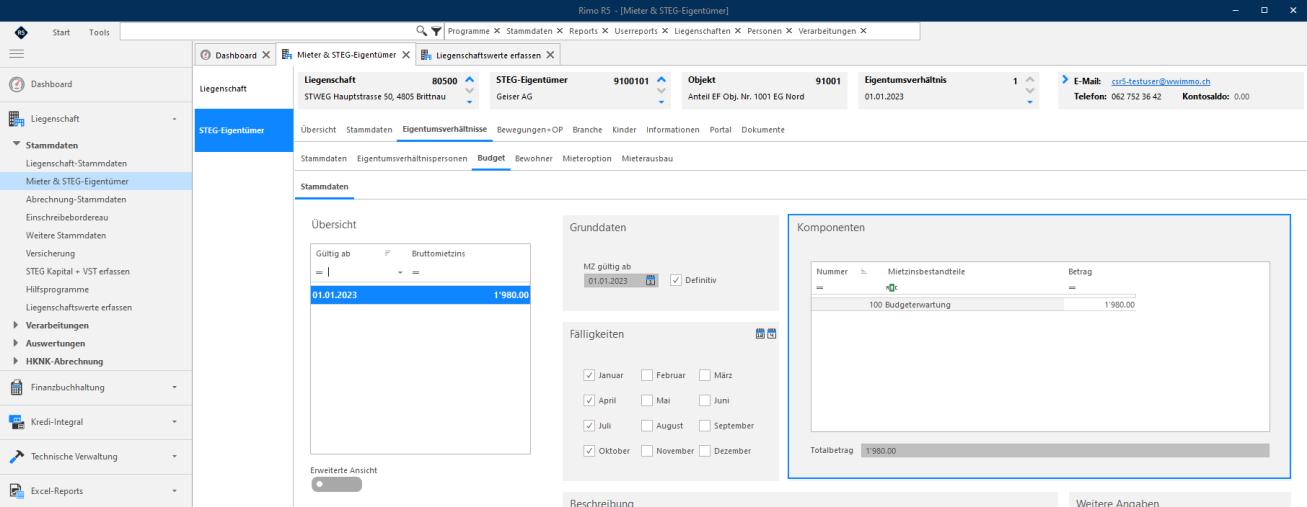Remove the Verarbeitungen filter tag

click(x=863, y=31)
